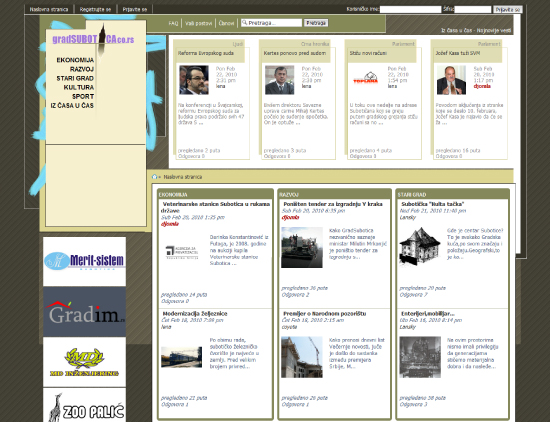
Task: Open article Jožef Kasa tuži SVM
Action: click(x=458, y=53)
